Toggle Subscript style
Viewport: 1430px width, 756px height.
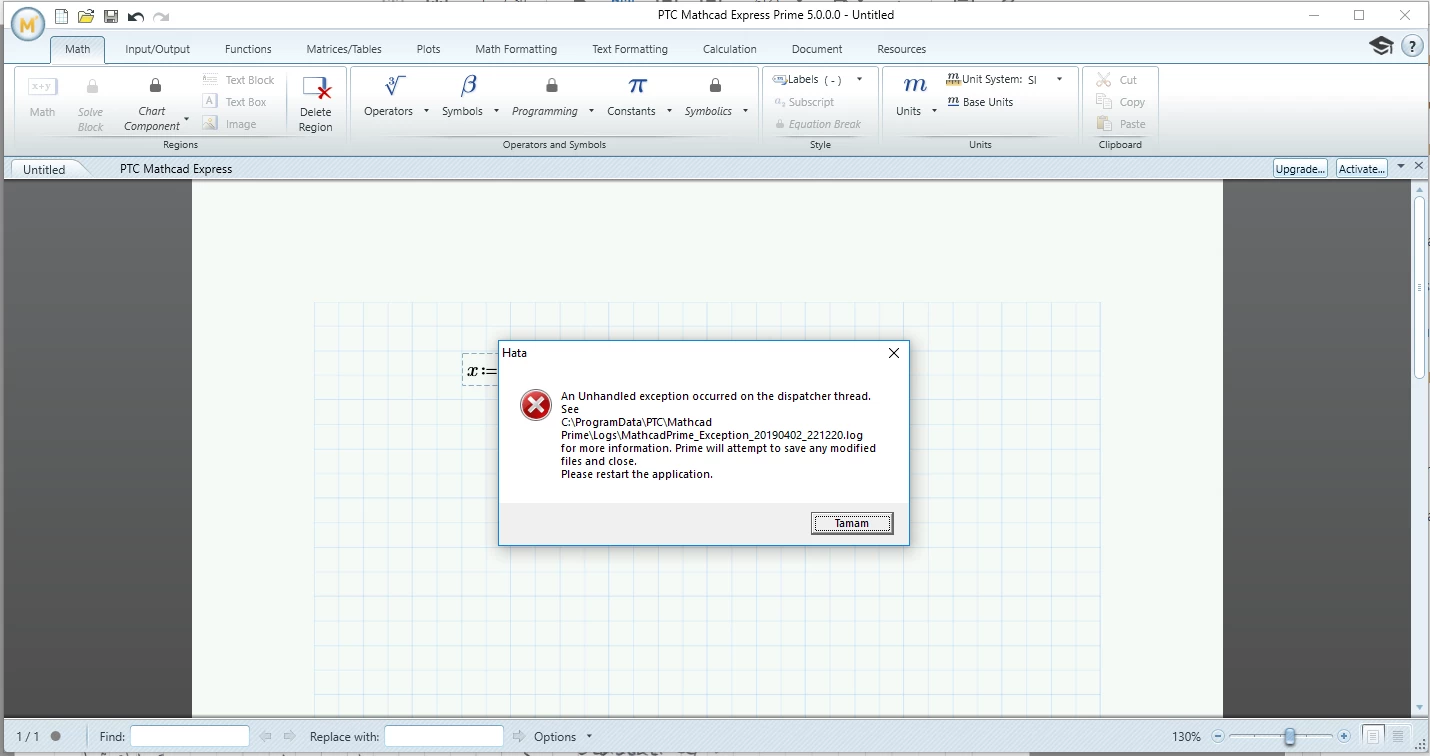tap(804, 102)
